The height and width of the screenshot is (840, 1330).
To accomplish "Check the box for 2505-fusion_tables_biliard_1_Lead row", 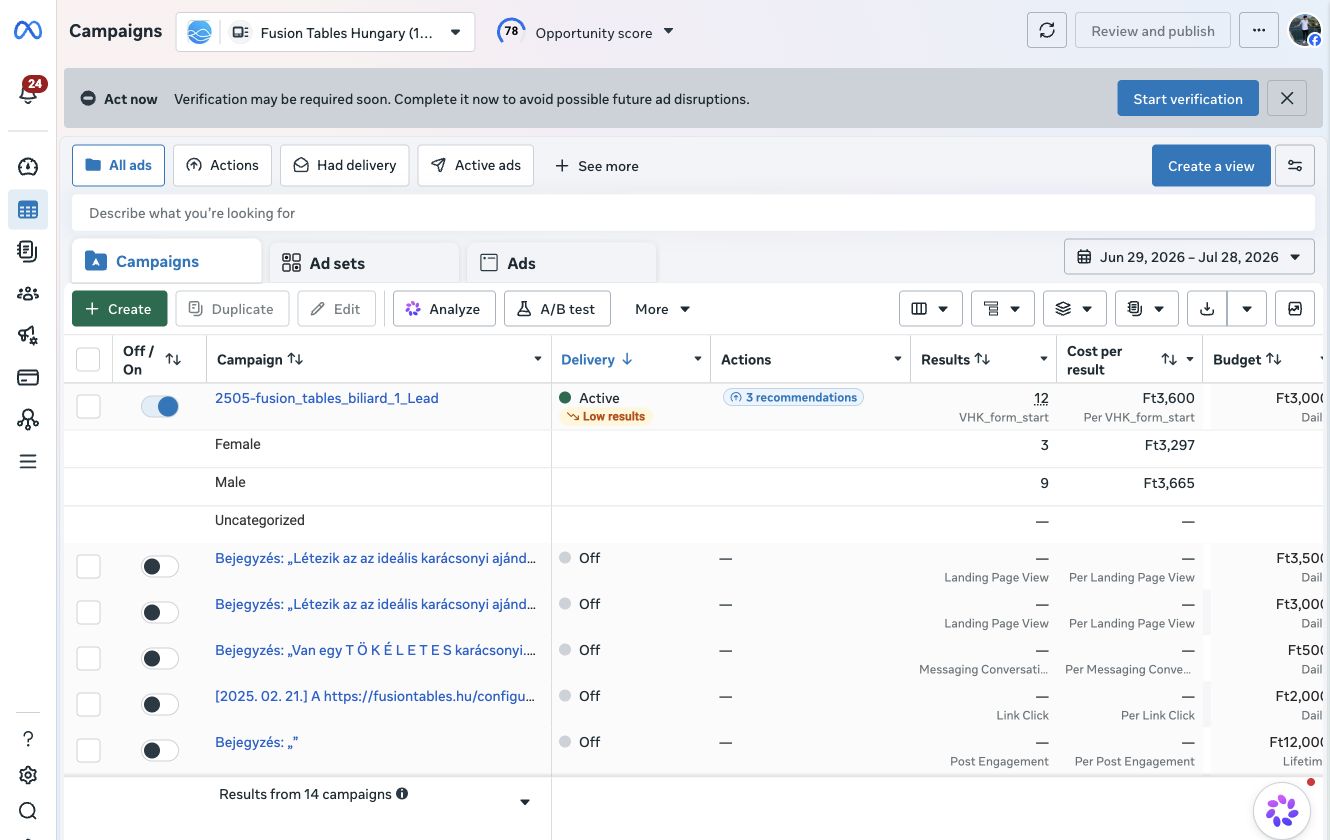I will [x=89, y=406].
